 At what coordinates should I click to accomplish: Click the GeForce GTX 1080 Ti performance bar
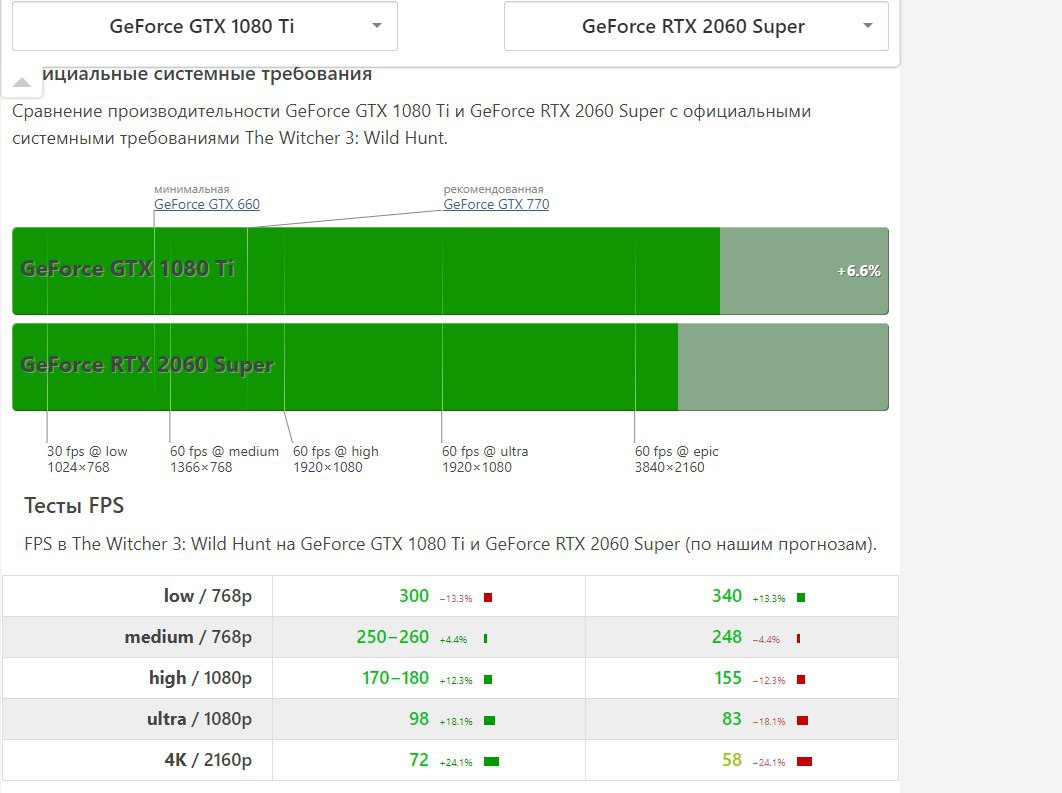(x=450, y=271)
